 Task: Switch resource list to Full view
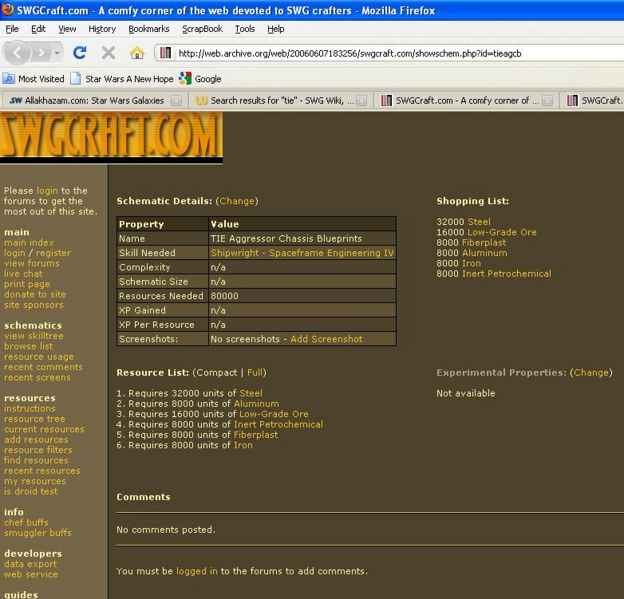tap(256, 373)
